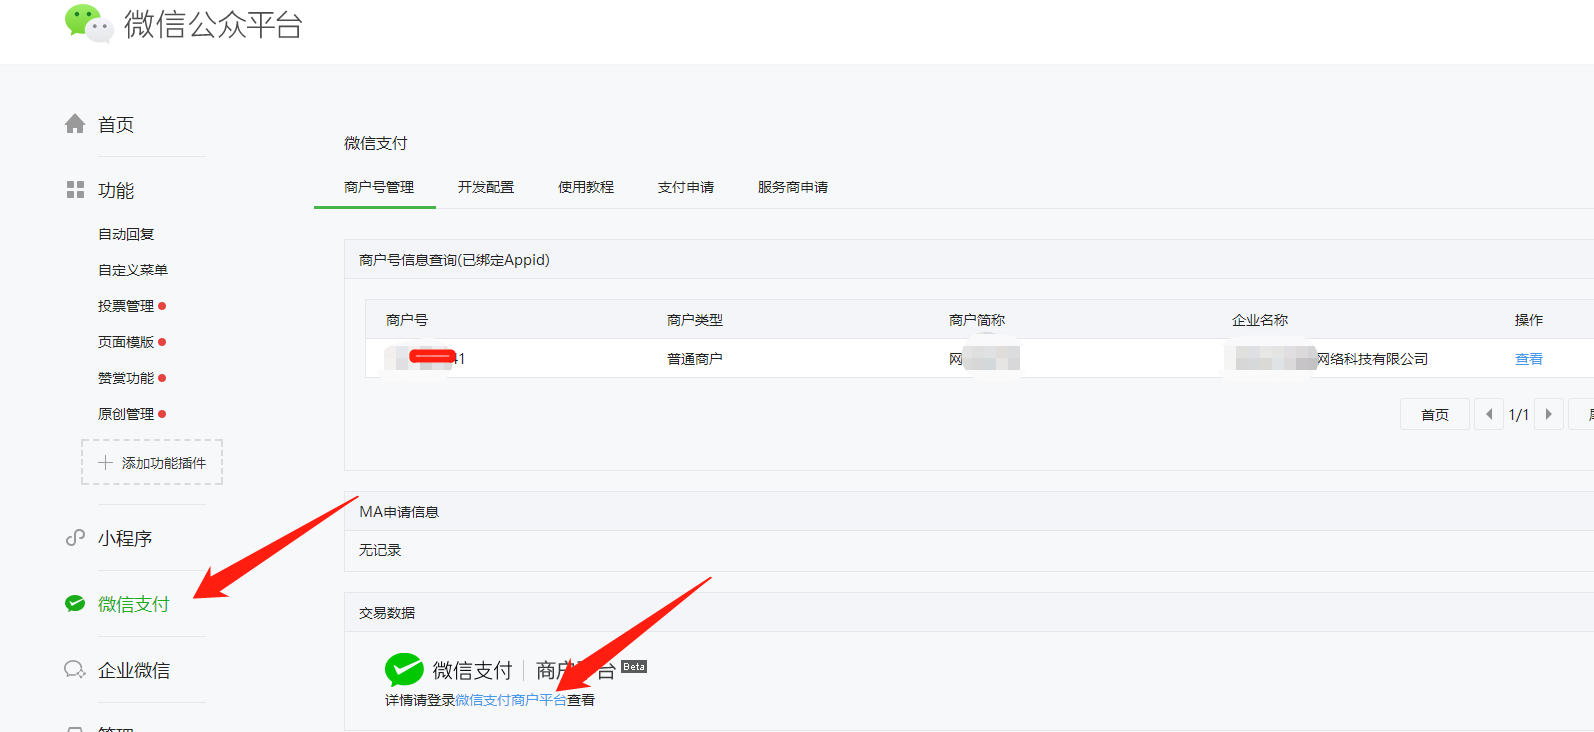Click the chat bubble icon beside 企业微信
Viewport: 1594px width, 732px height.
75,670
